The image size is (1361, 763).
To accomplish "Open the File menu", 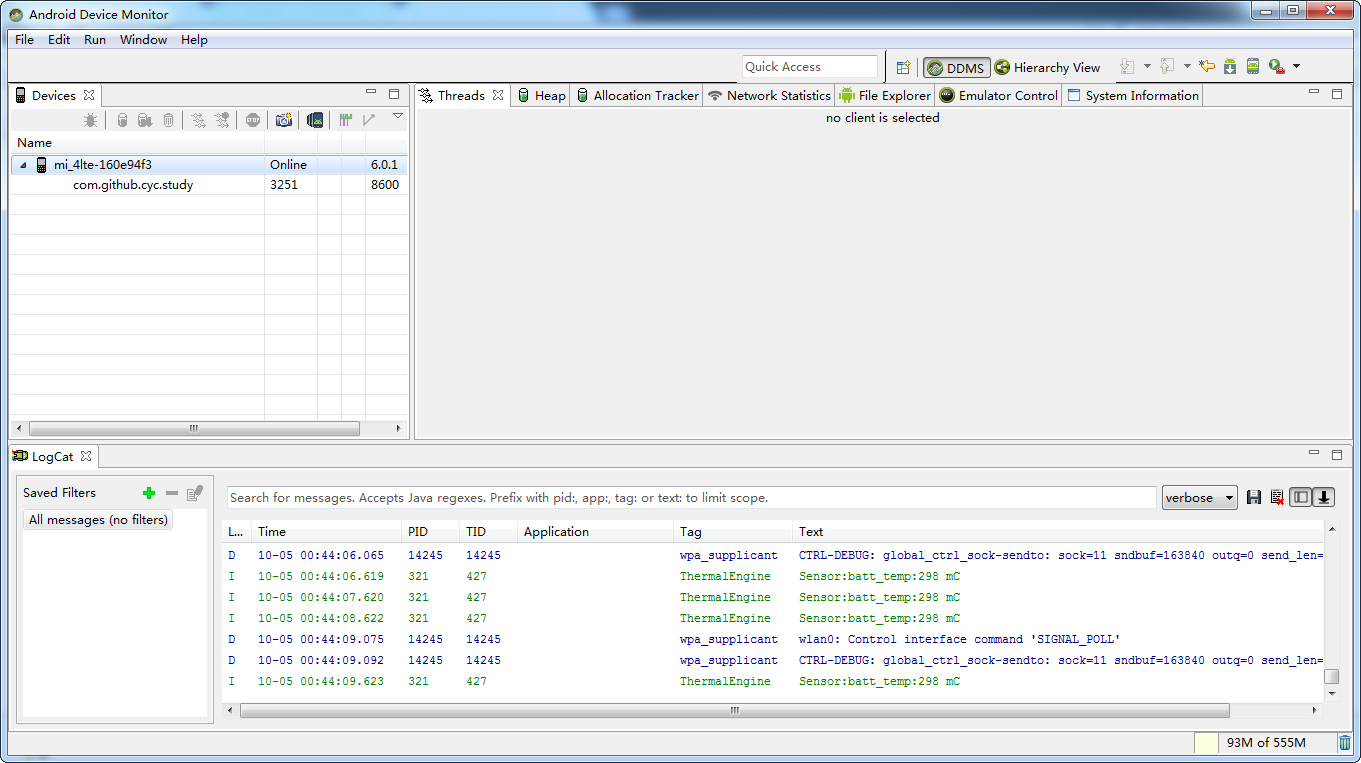I will point(24,40).
